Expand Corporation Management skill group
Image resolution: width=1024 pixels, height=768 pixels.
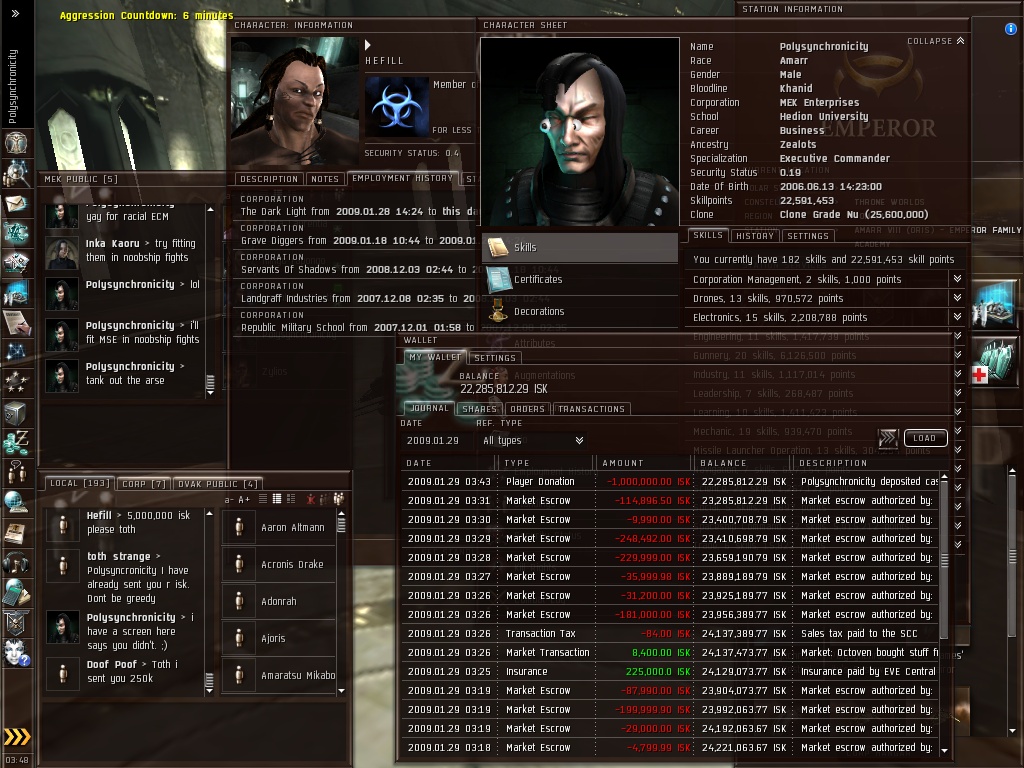pos(957,279)
